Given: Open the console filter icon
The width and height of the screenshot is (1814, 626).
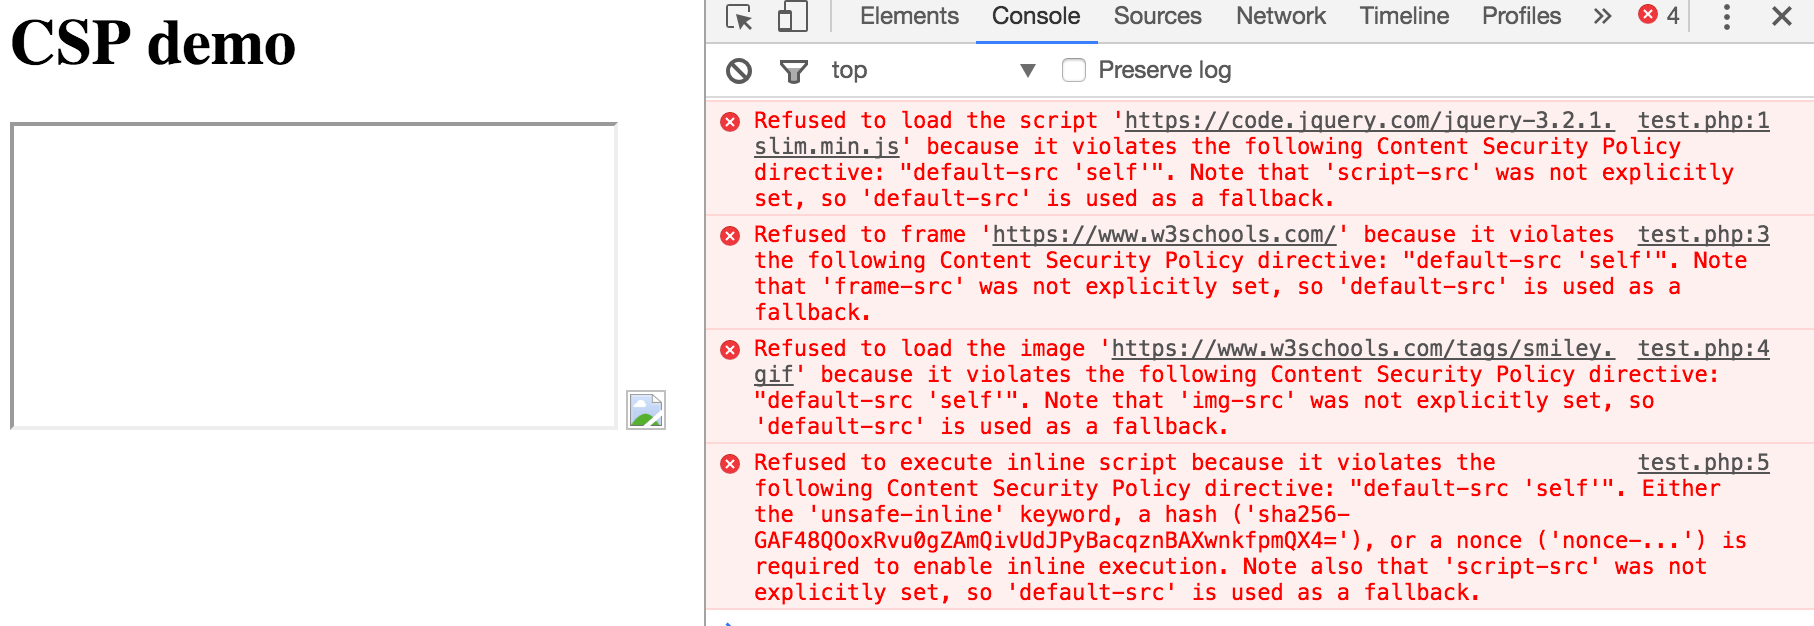Looking at the screenshot, I should pyautogui.click(x=793, y=71).
